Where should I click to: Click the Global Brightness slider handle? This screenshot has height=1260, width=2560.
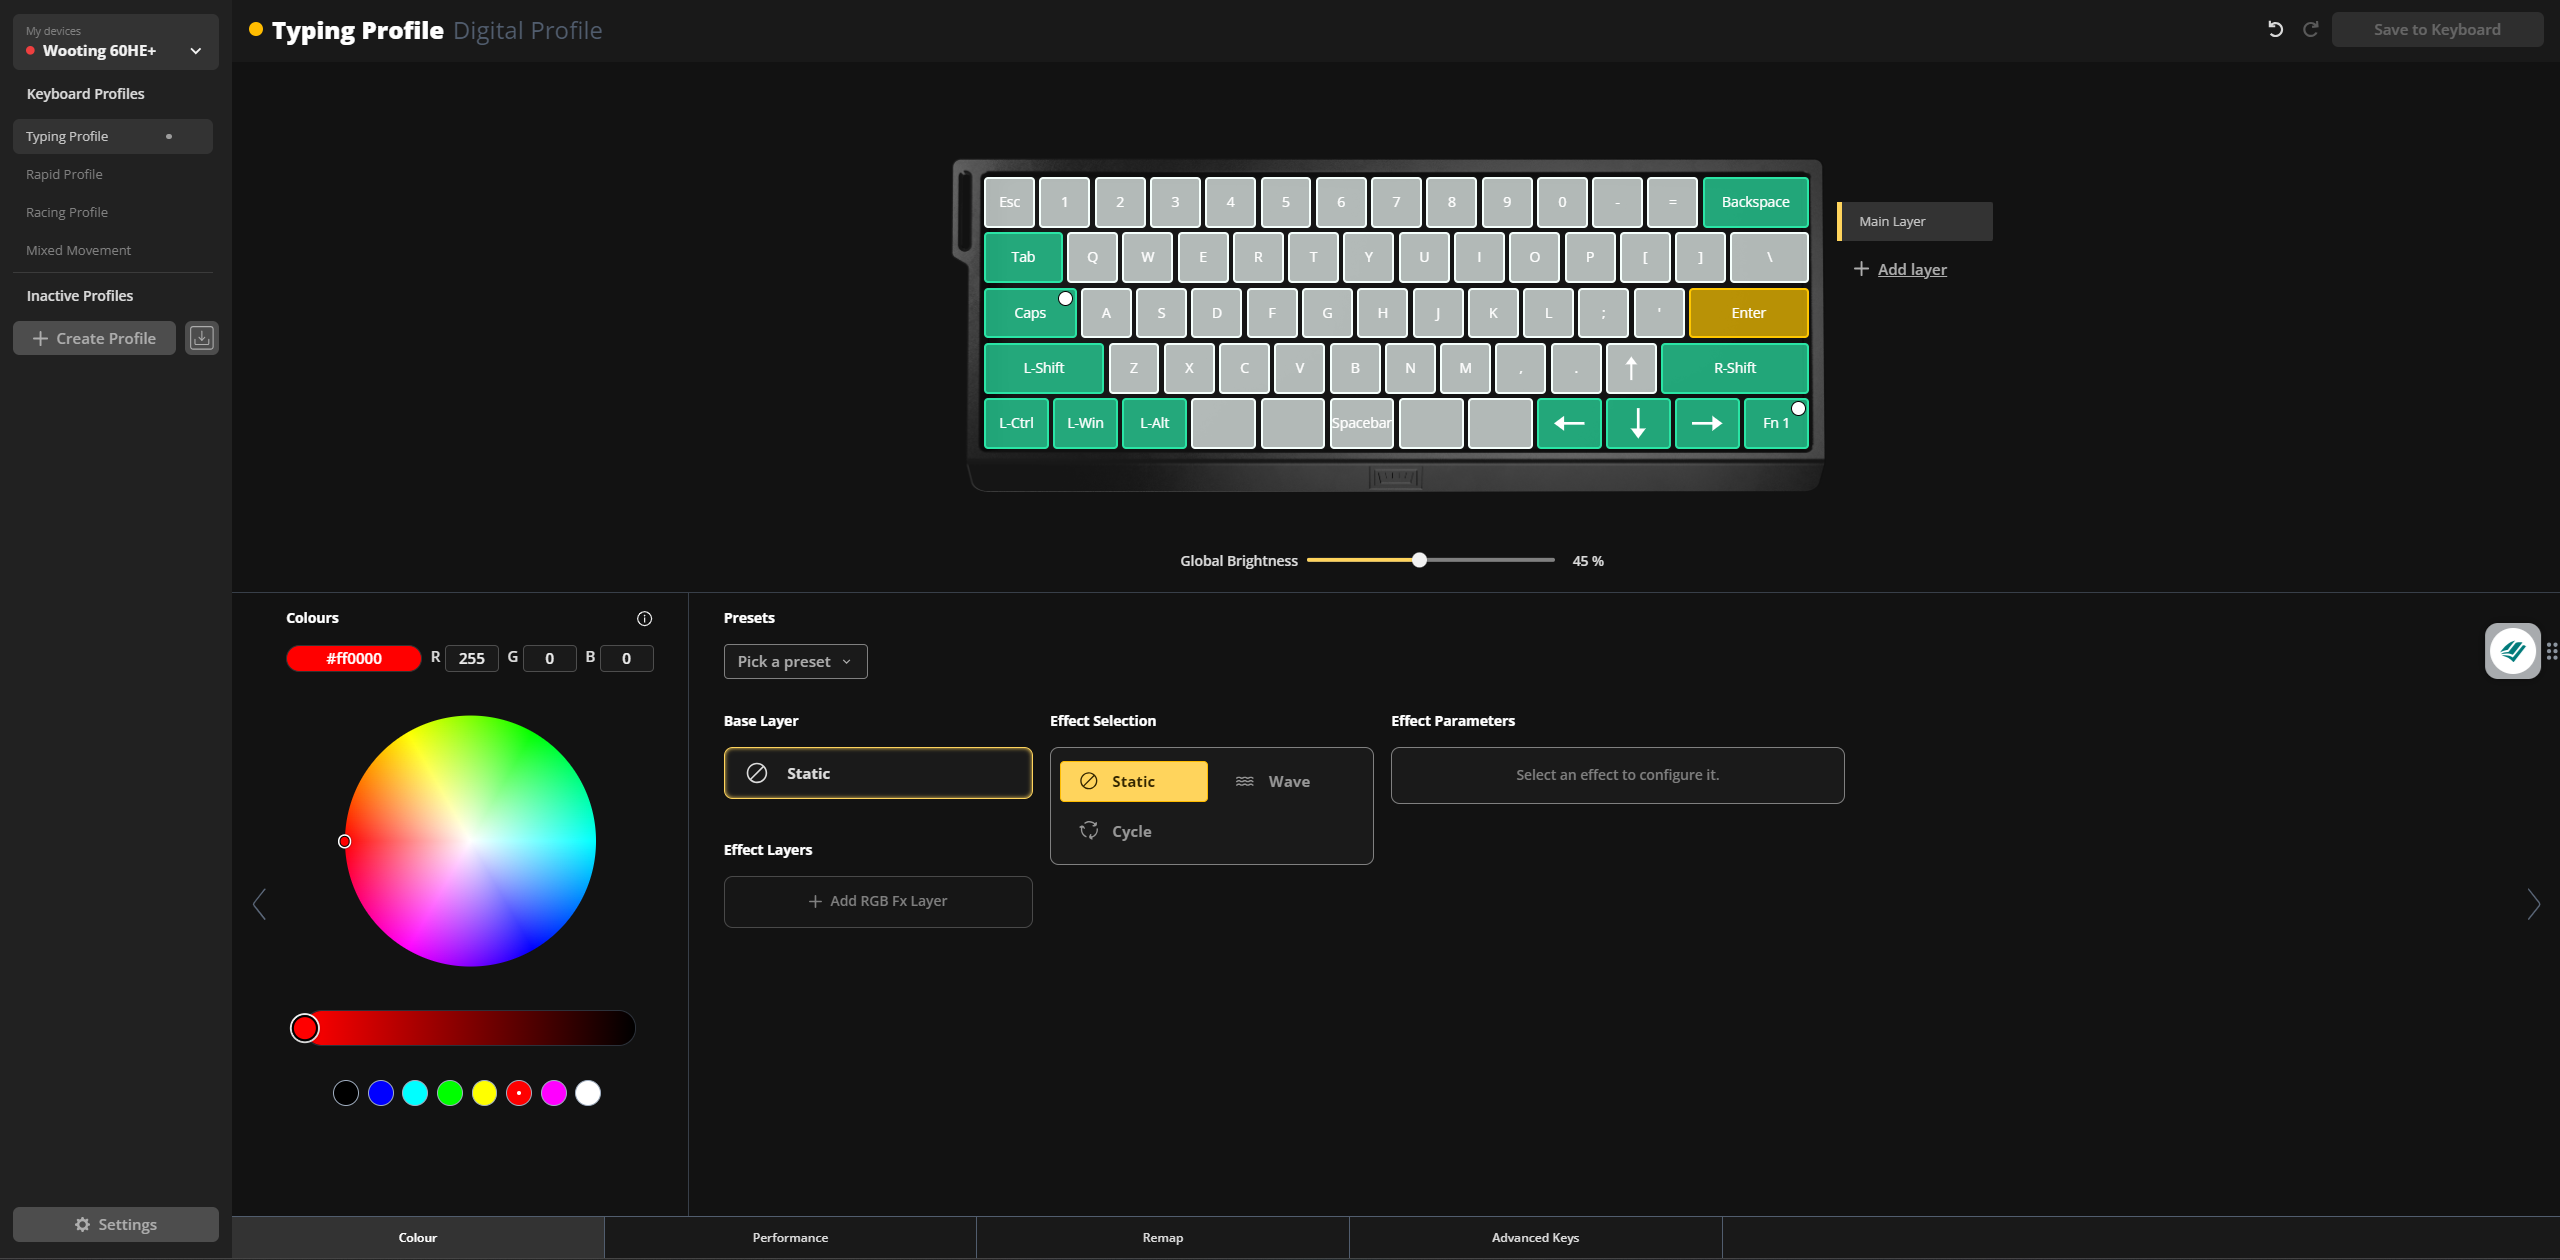click(1419, 560)
